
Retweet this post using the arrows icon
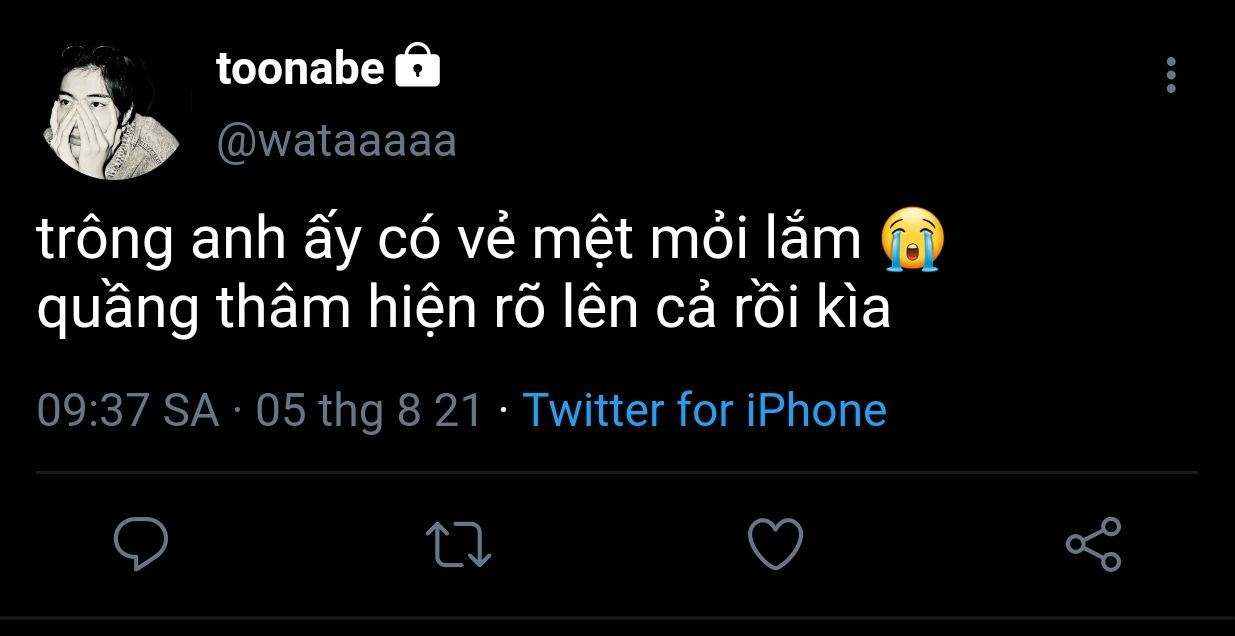point(458,545)
